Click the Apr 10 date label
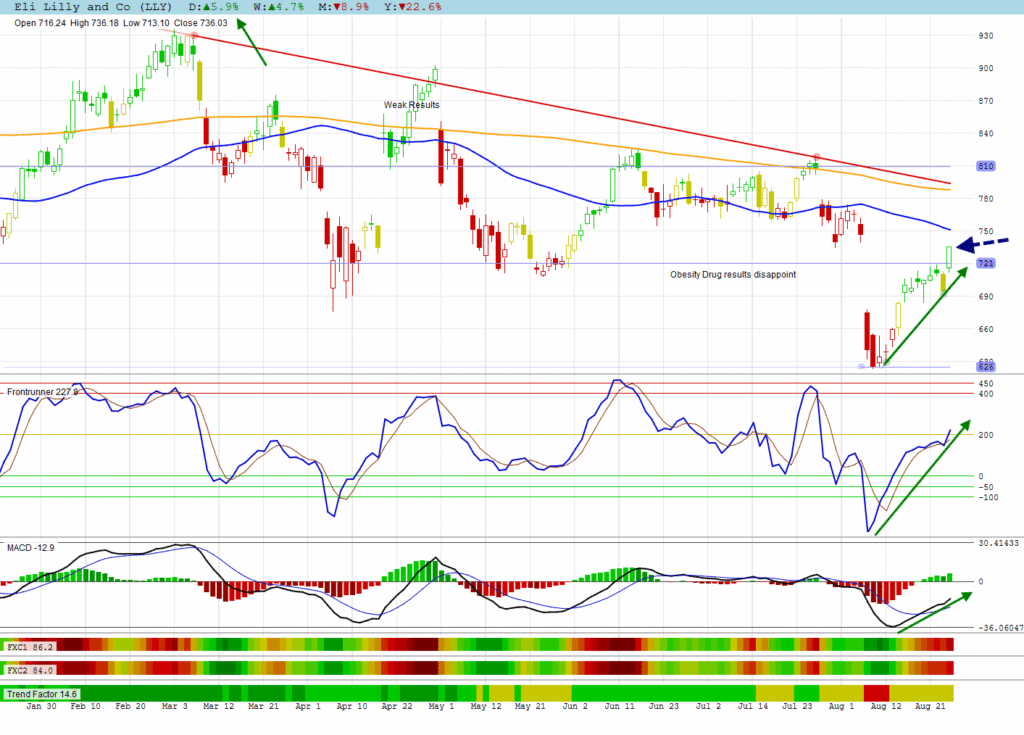This screenshot has height=735, width=1024. (x=352, y=706)
